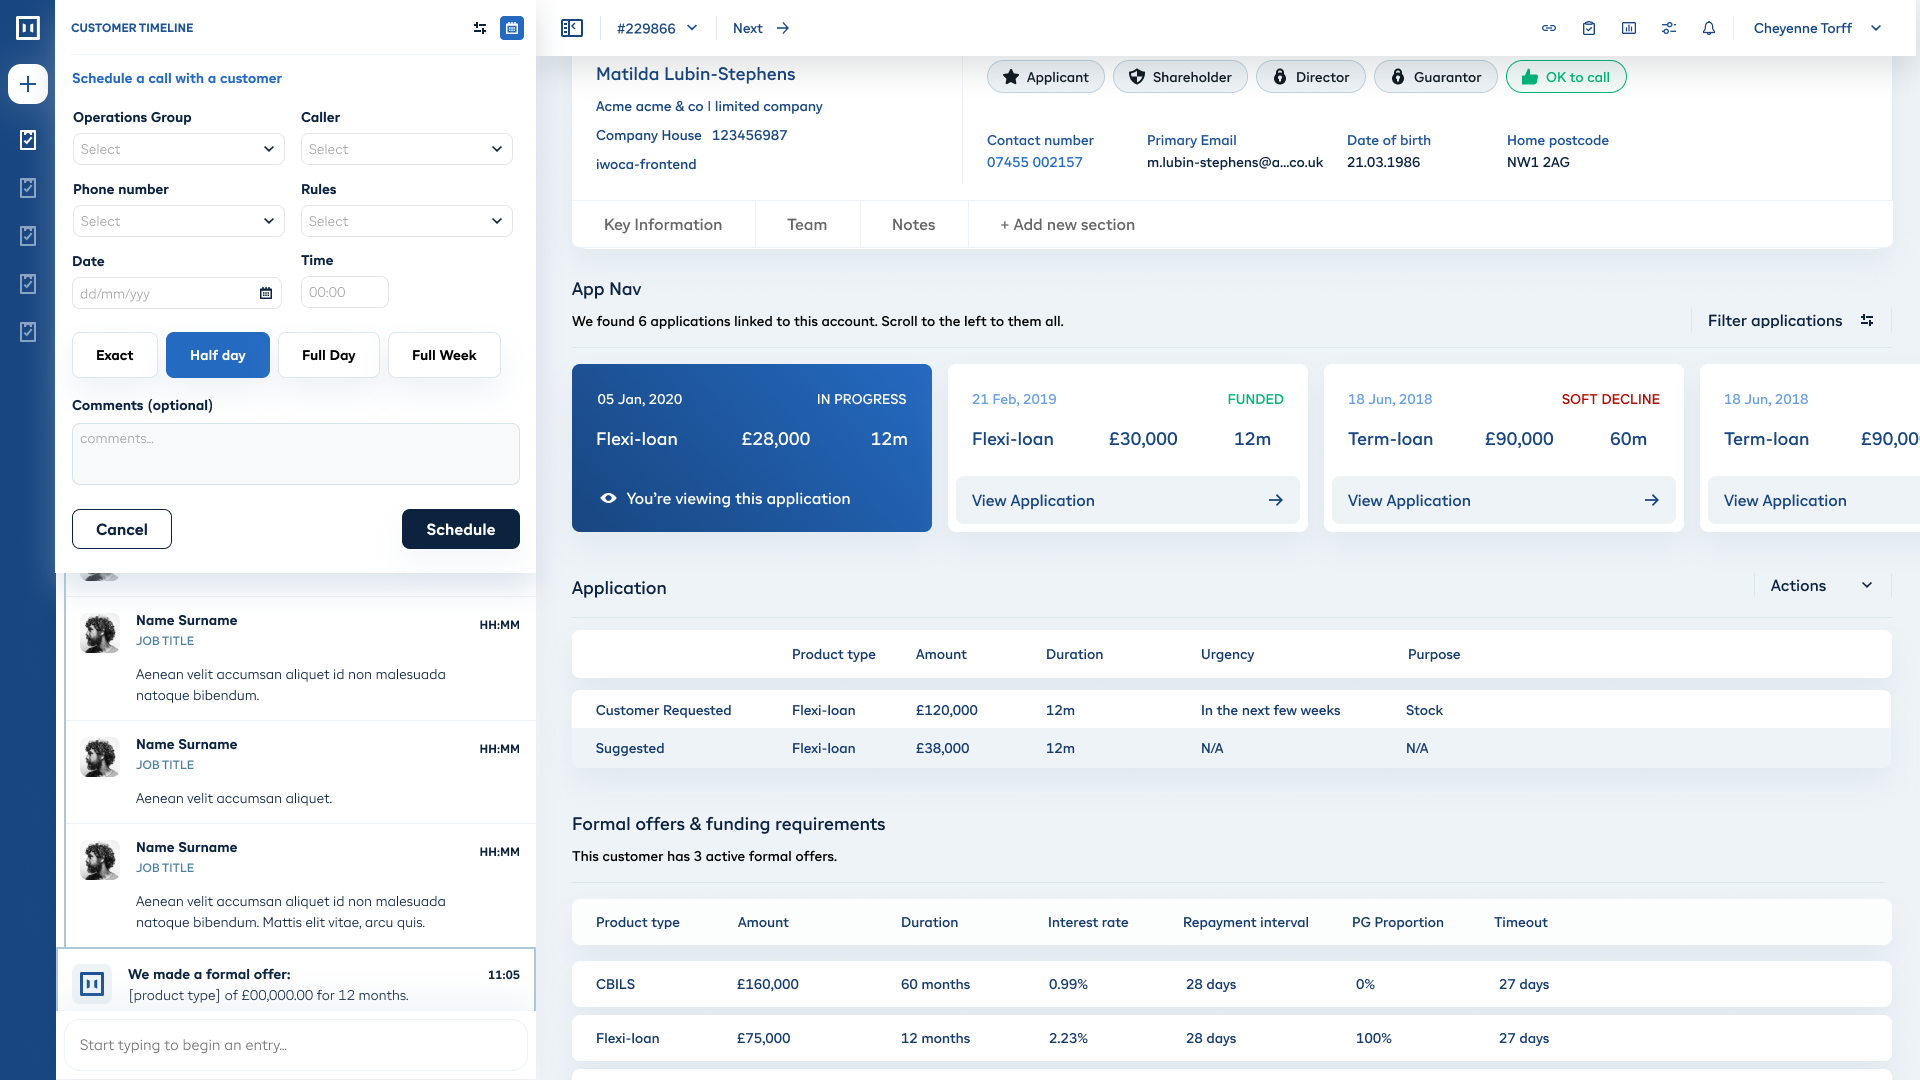The image size is (1920, 1080).
Task: Click the Time input field
Action: click(x=345, y=292)
